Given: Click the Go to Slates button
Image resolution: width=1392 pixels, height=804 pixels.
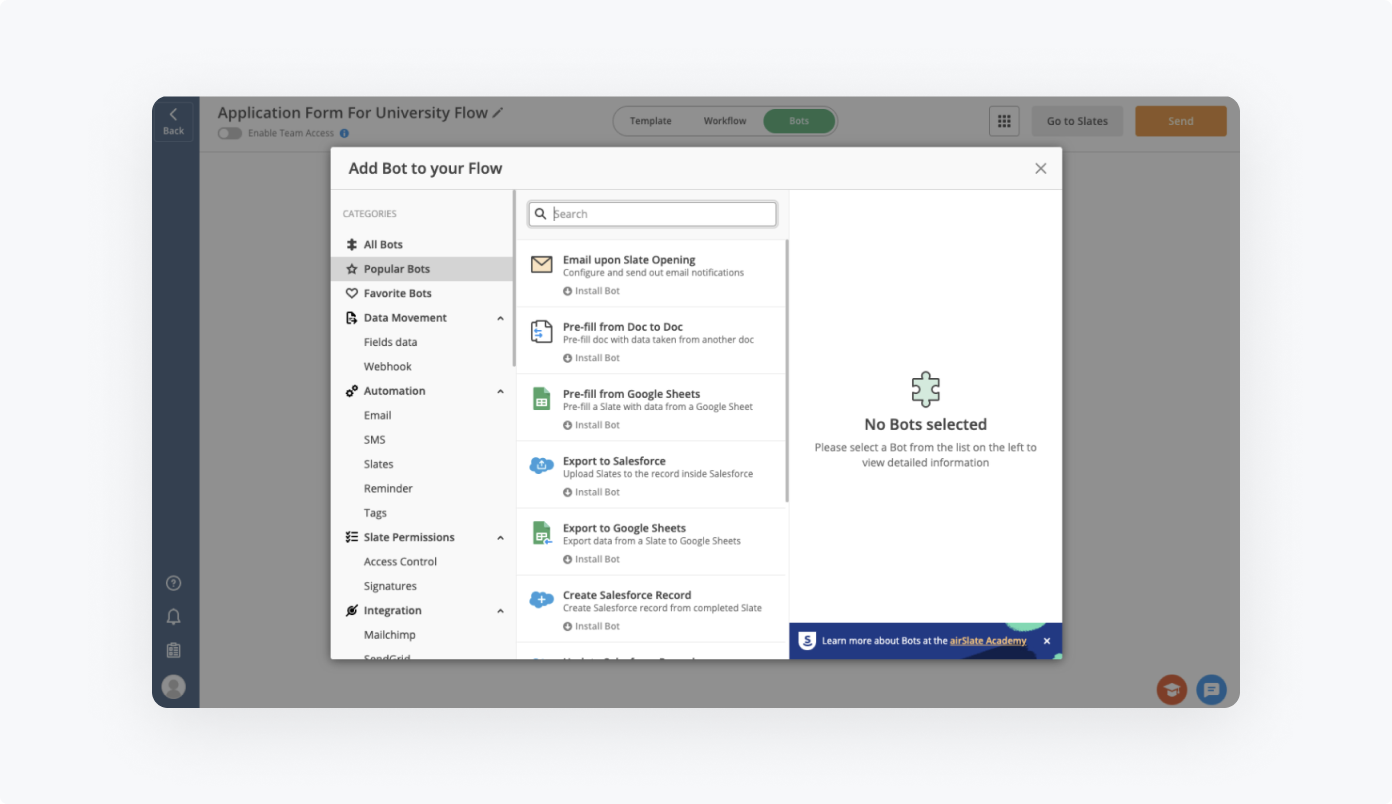Looking at the screenshot, I should tap(1077, 121).
